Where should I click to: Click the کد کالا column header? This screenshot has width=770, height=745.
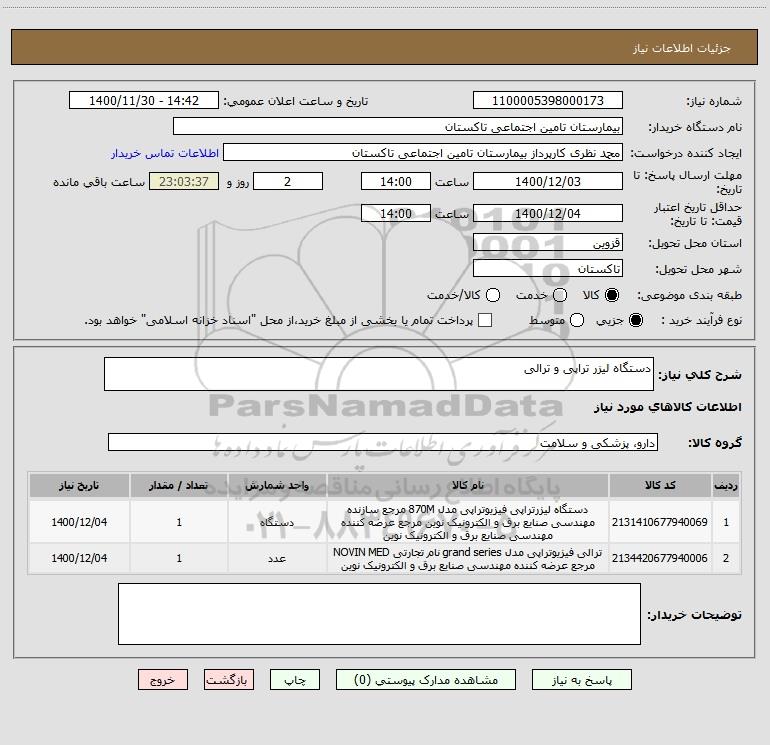tap(660, 485)
